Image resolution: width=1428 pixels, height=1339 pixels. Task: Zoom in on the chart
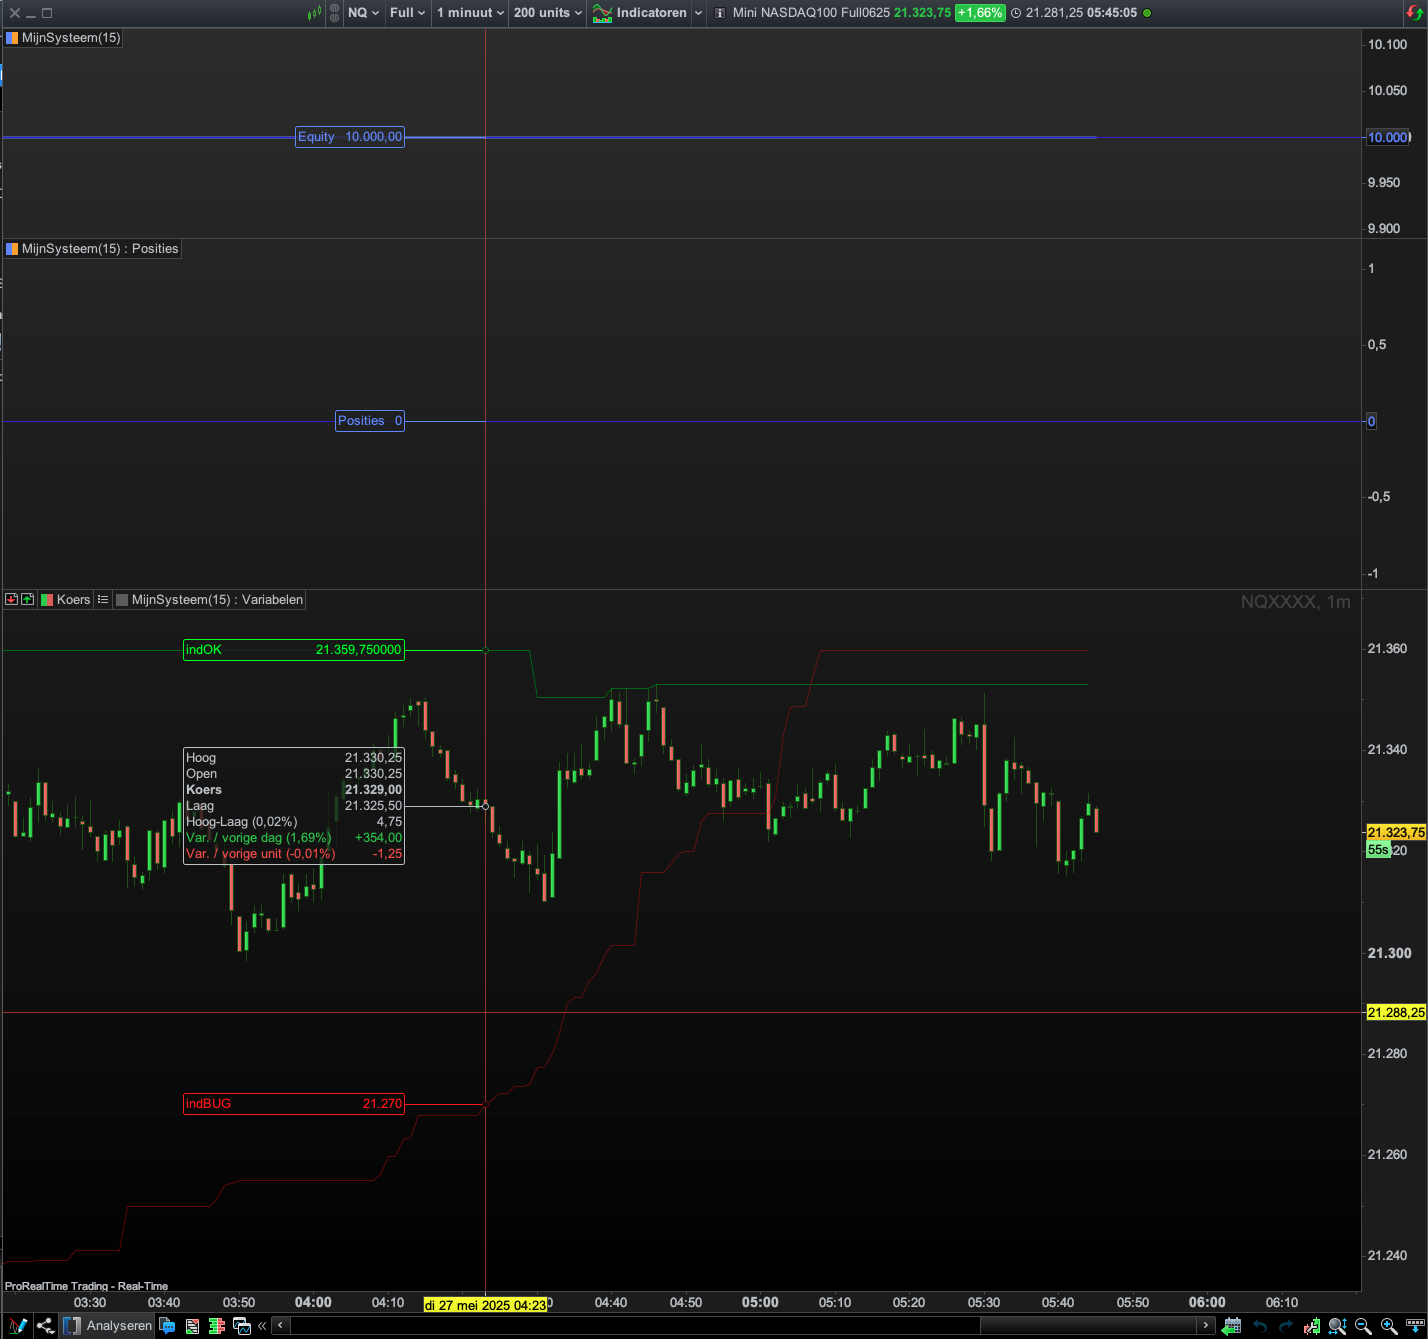coord(1389,1326)
